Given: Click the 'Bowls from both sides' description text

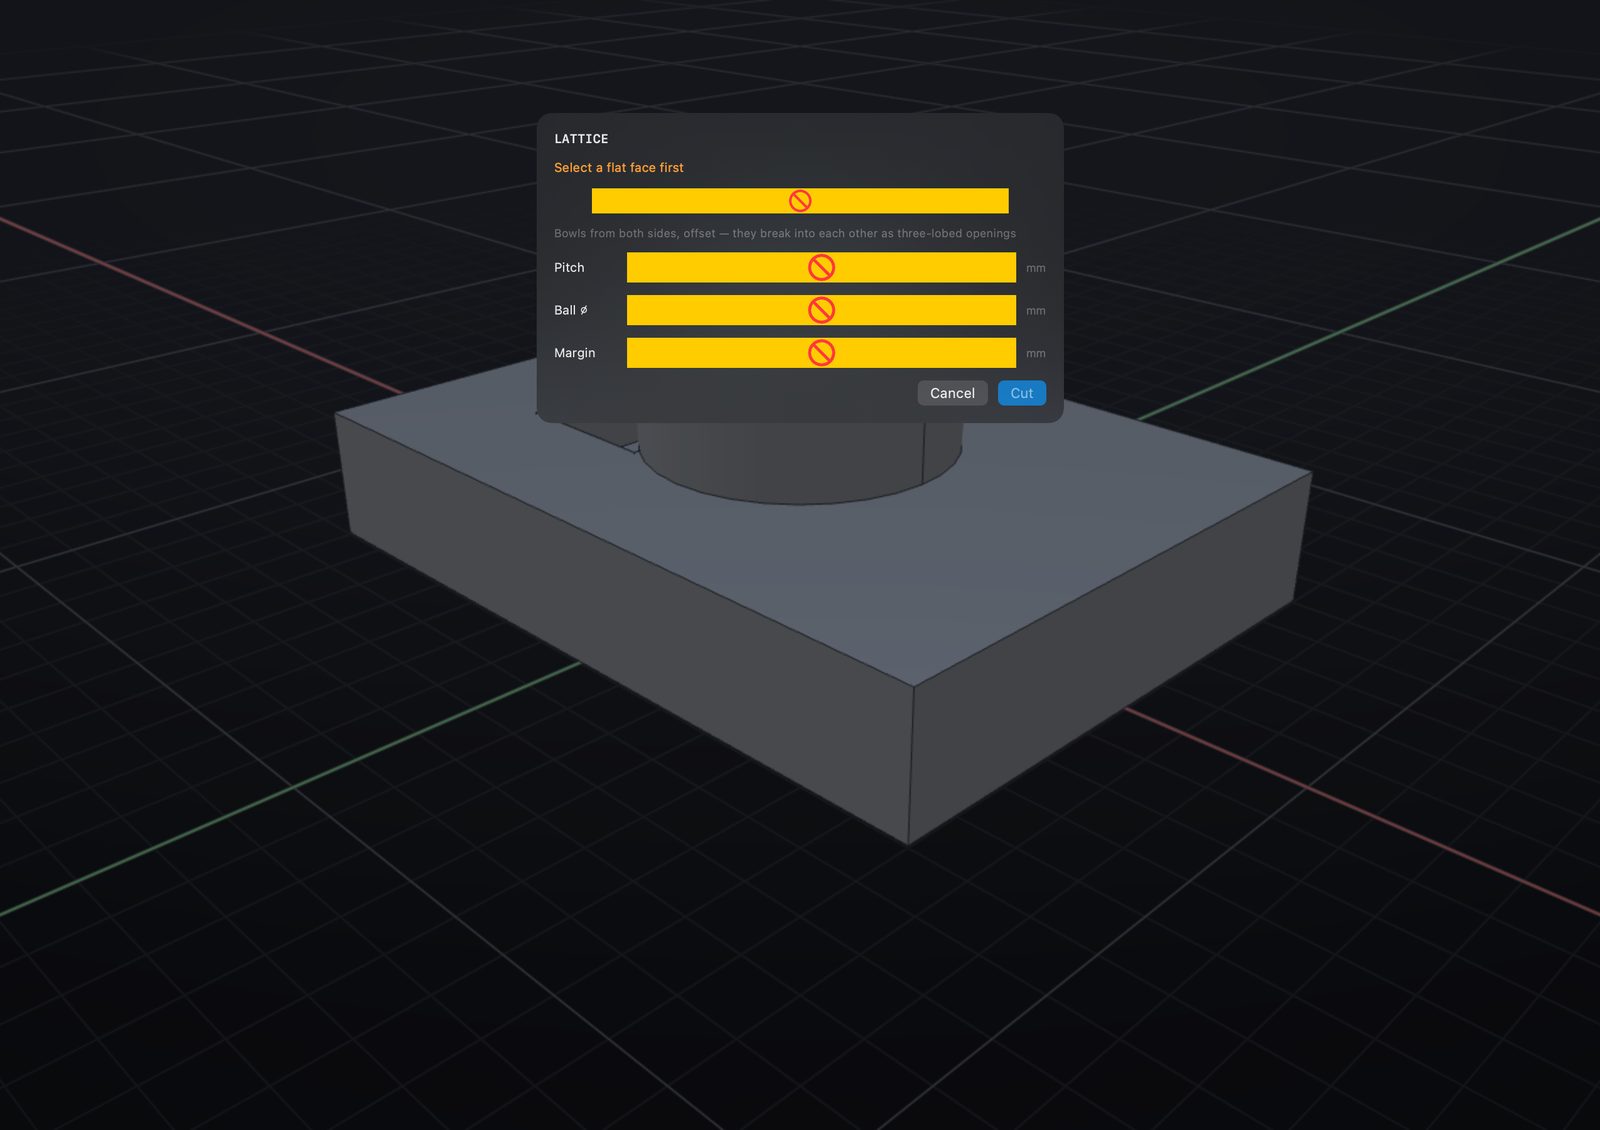Looking at the screenshot, I should tap(785, 233).
